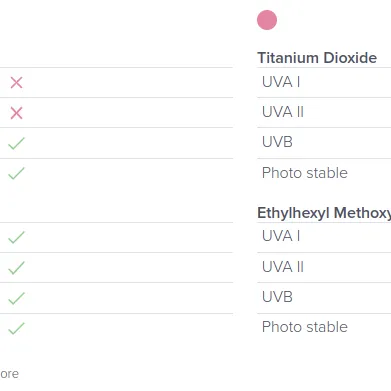Click green check beside Titanium Dioxide Photo stable
This screenshot has height=391, width=391.
tap(16, 173)
